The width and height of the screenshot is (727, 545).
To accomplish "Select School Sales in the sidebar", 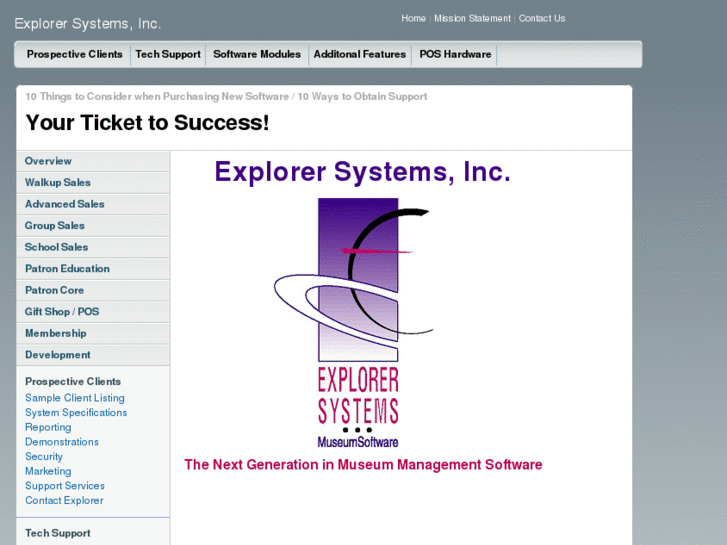I will [93, 247].
